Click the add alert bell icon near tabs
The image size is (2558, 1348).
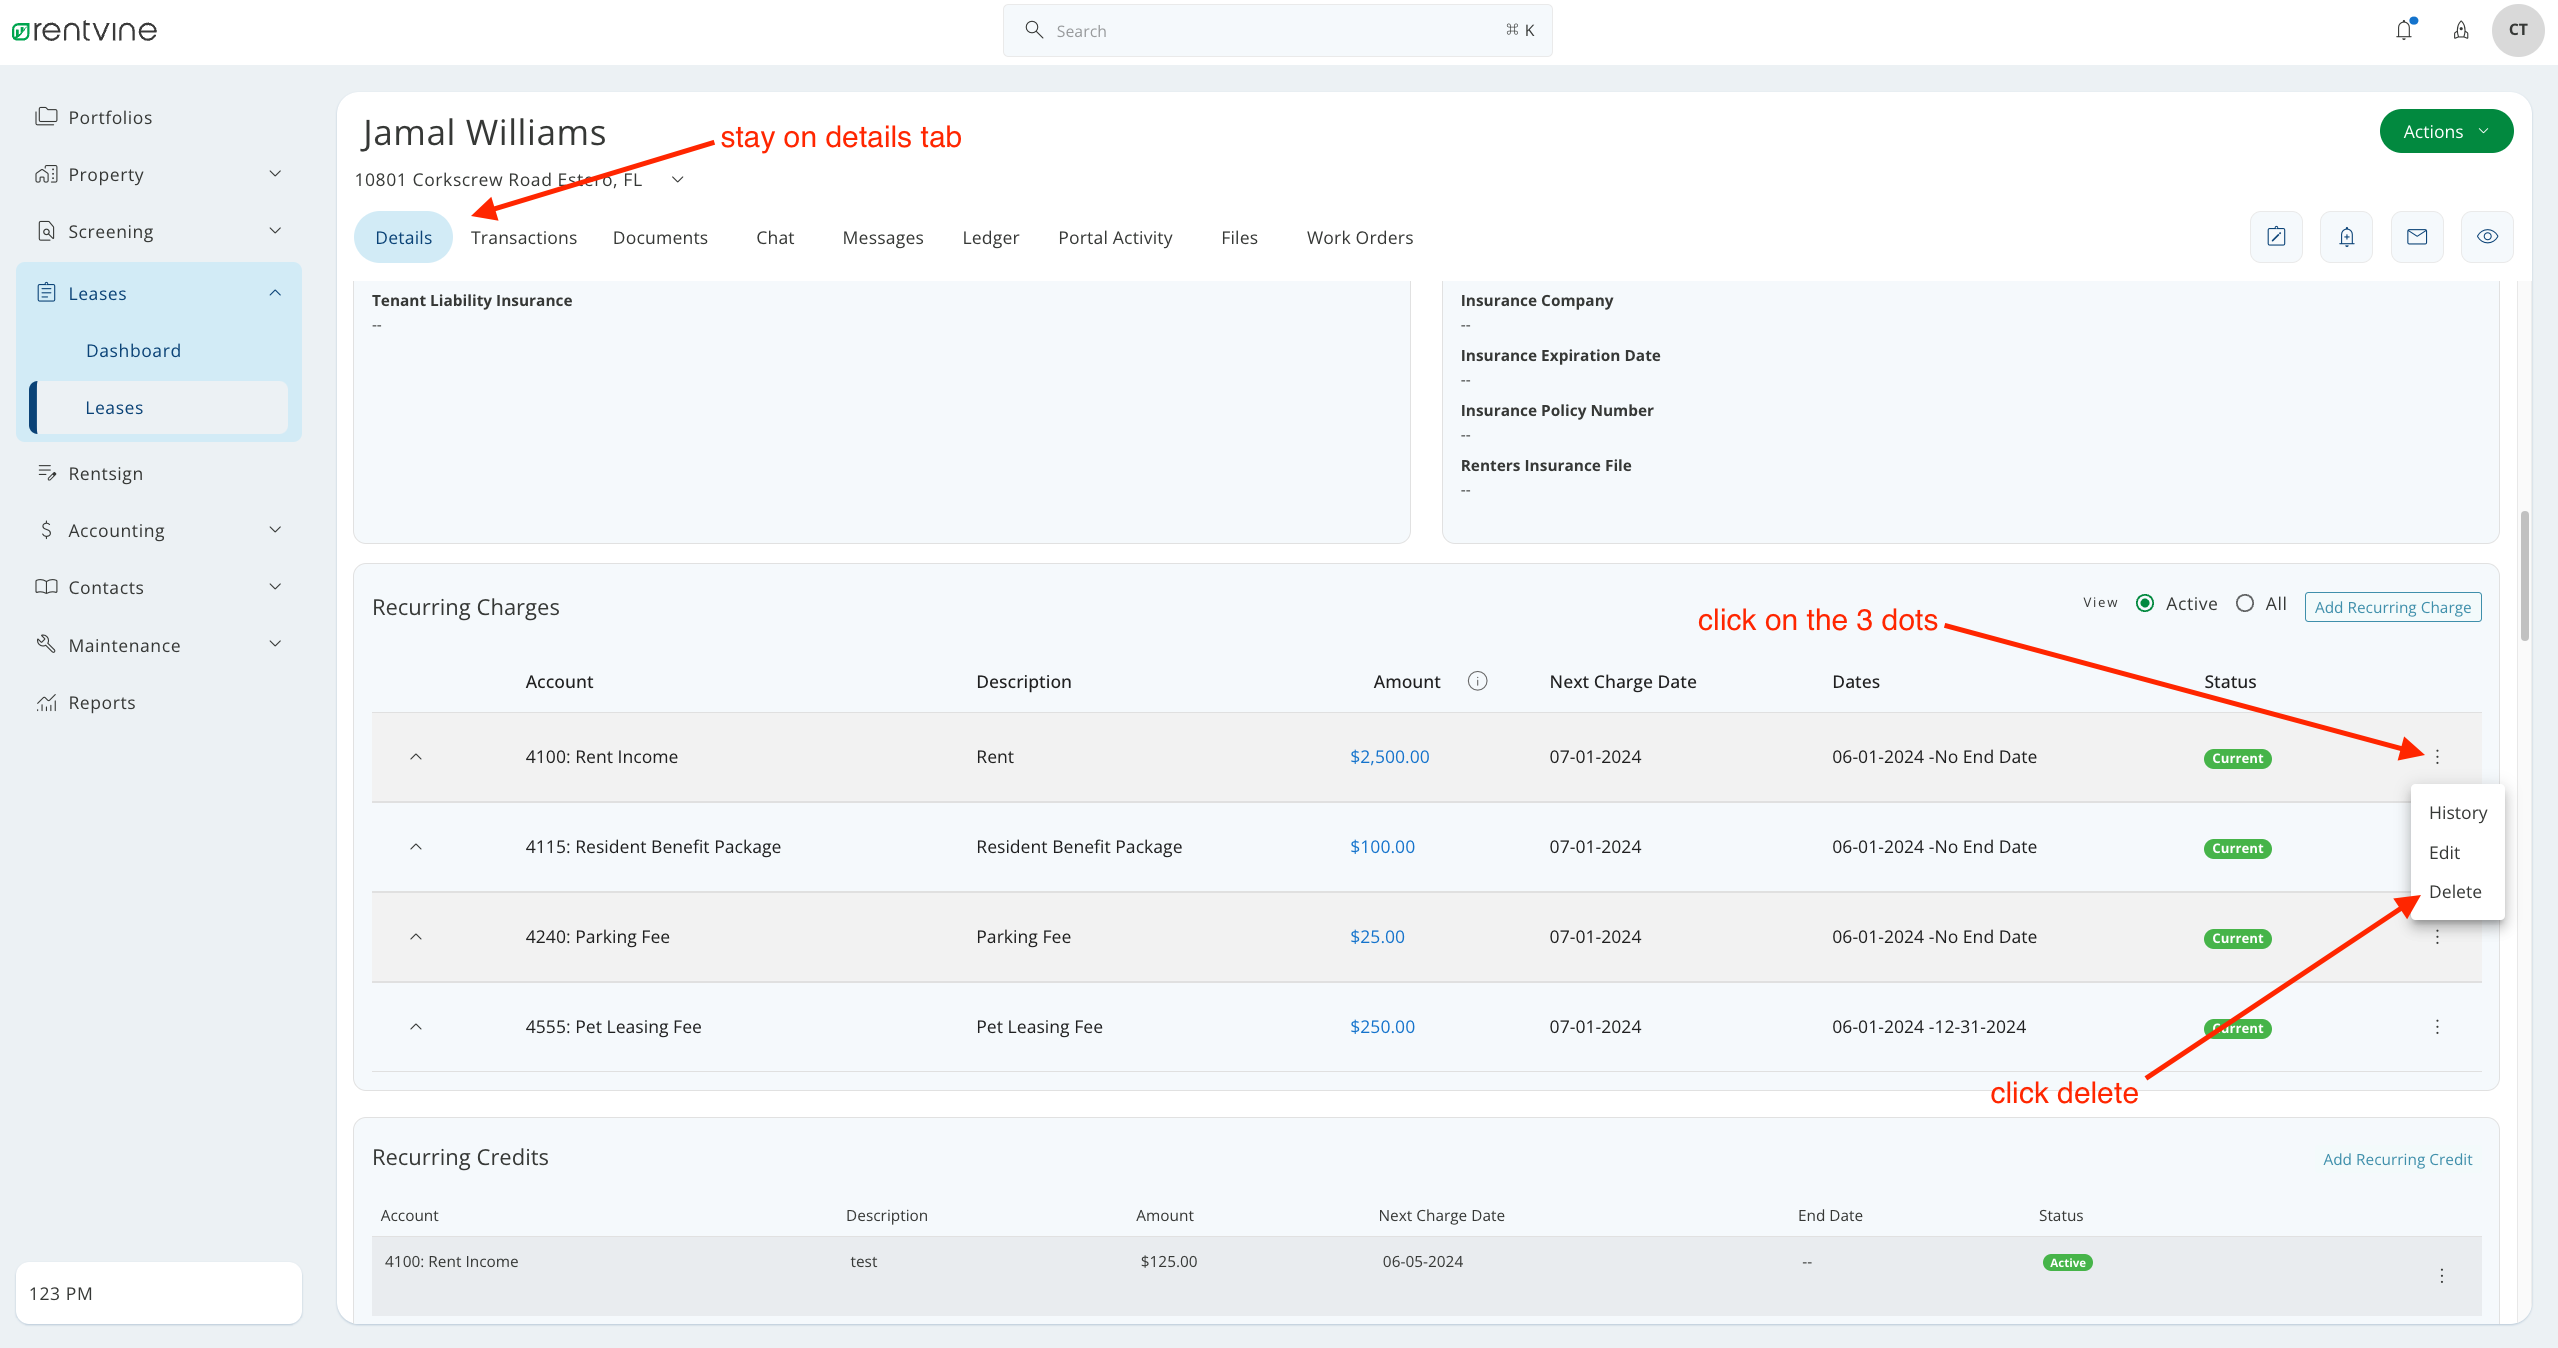pyautogui.click(x=2346, y=237)
